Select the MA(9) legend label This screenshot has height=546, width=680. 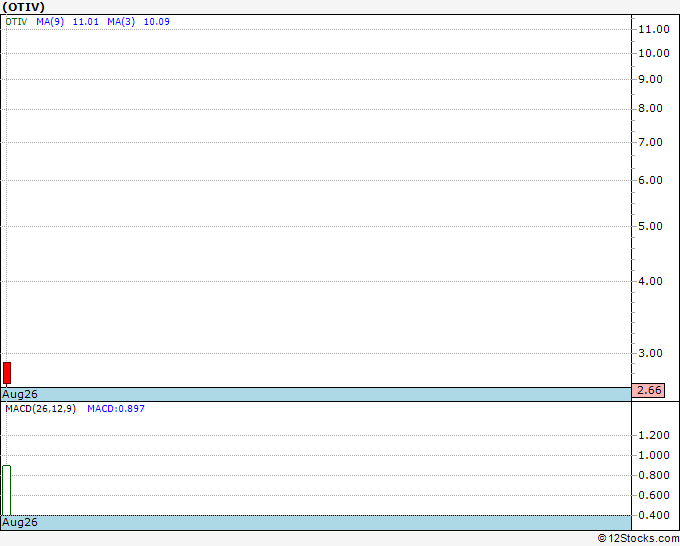tap(50, 22)
